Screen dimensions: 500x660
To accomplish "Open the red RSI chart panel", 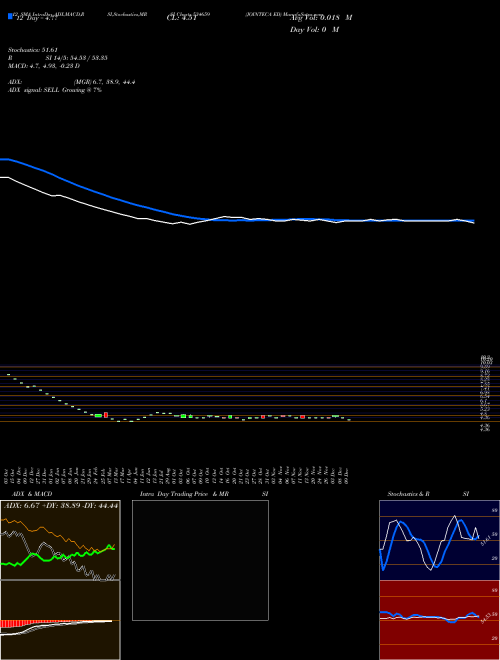I will click(x=439, y=620).
